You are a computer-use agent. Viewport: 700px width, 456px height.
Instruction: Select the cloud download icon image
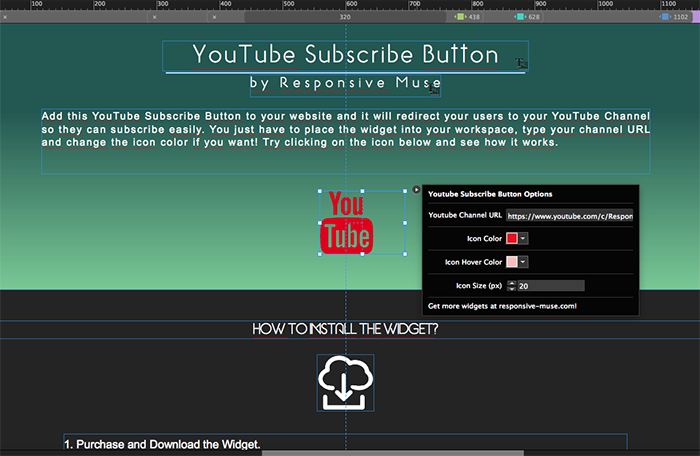click(345, 383)
